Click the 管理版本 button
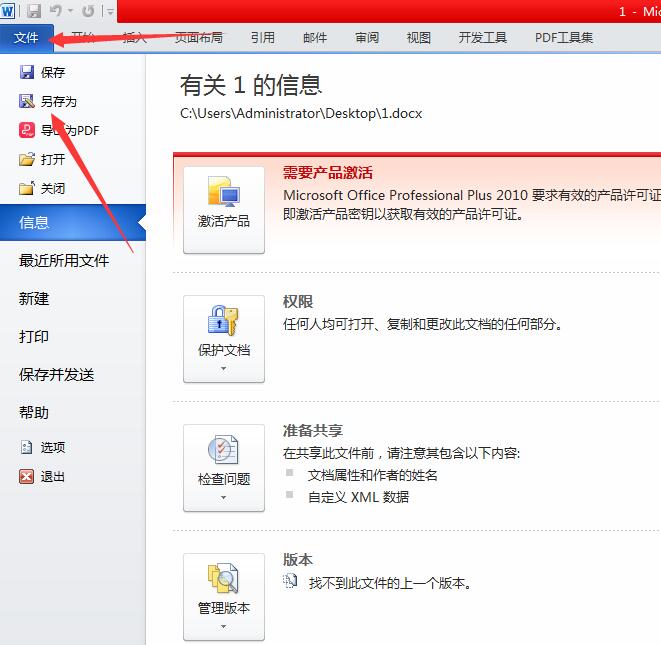Screen dimensions: 661x645 [224, 597]
